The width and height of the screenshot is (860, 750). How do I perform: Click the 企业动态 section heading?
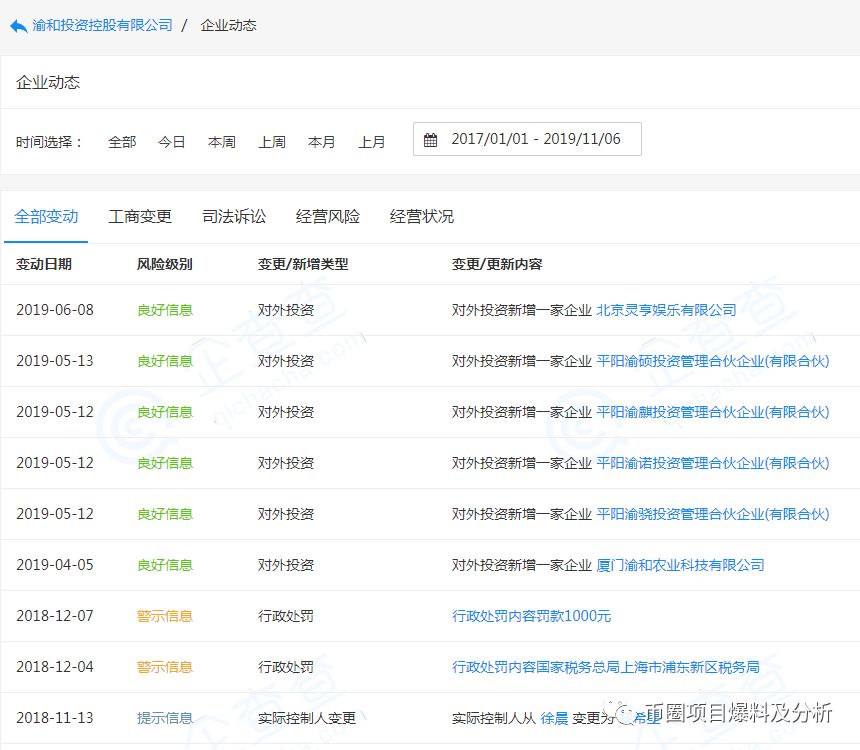[48, 83]
